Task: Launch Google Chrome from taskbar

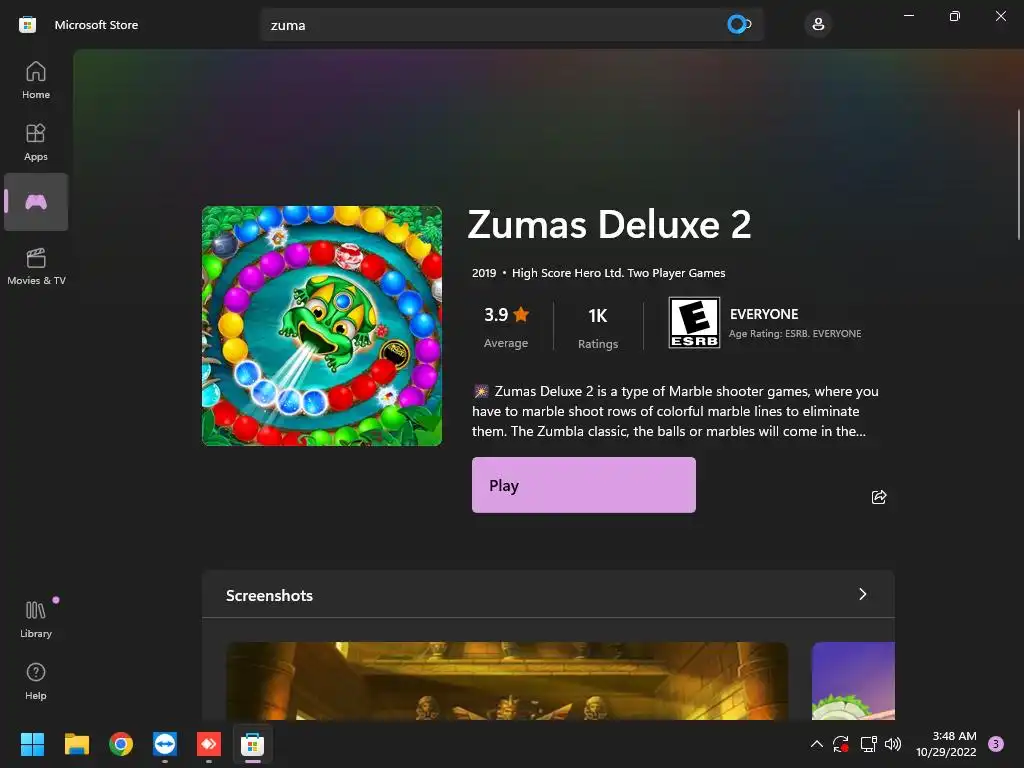Action: click(121, 744)
